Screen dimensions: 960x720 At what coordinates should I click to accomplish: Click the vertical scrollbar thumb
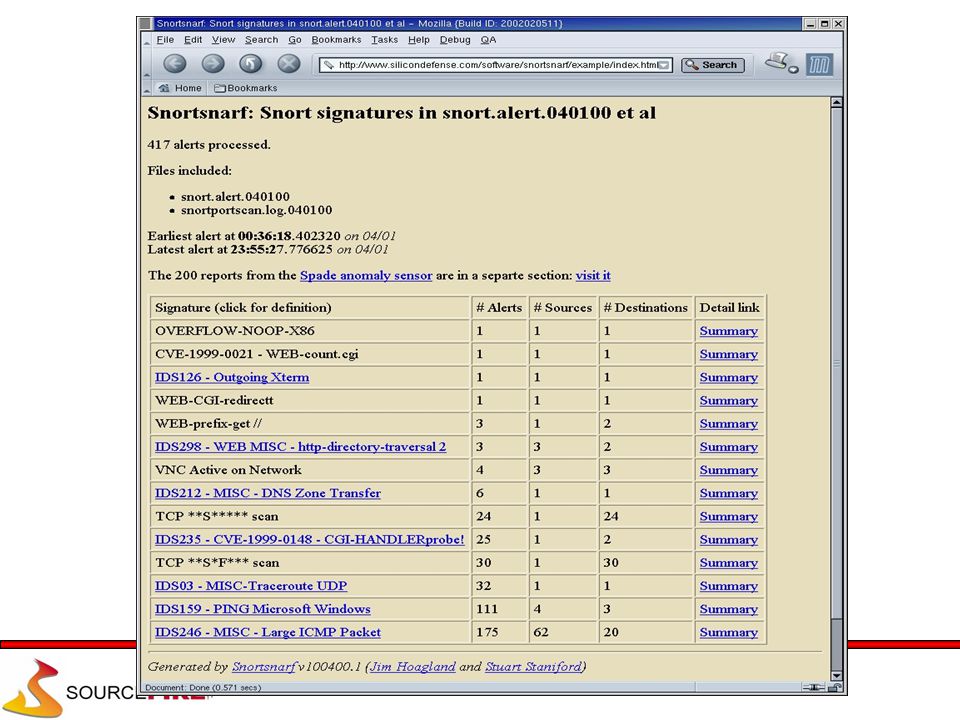[x=836, y=364]
